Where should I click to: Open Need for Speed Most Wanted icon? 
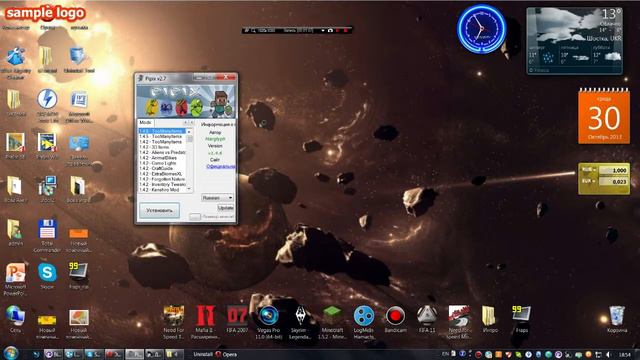pos(459,322)
